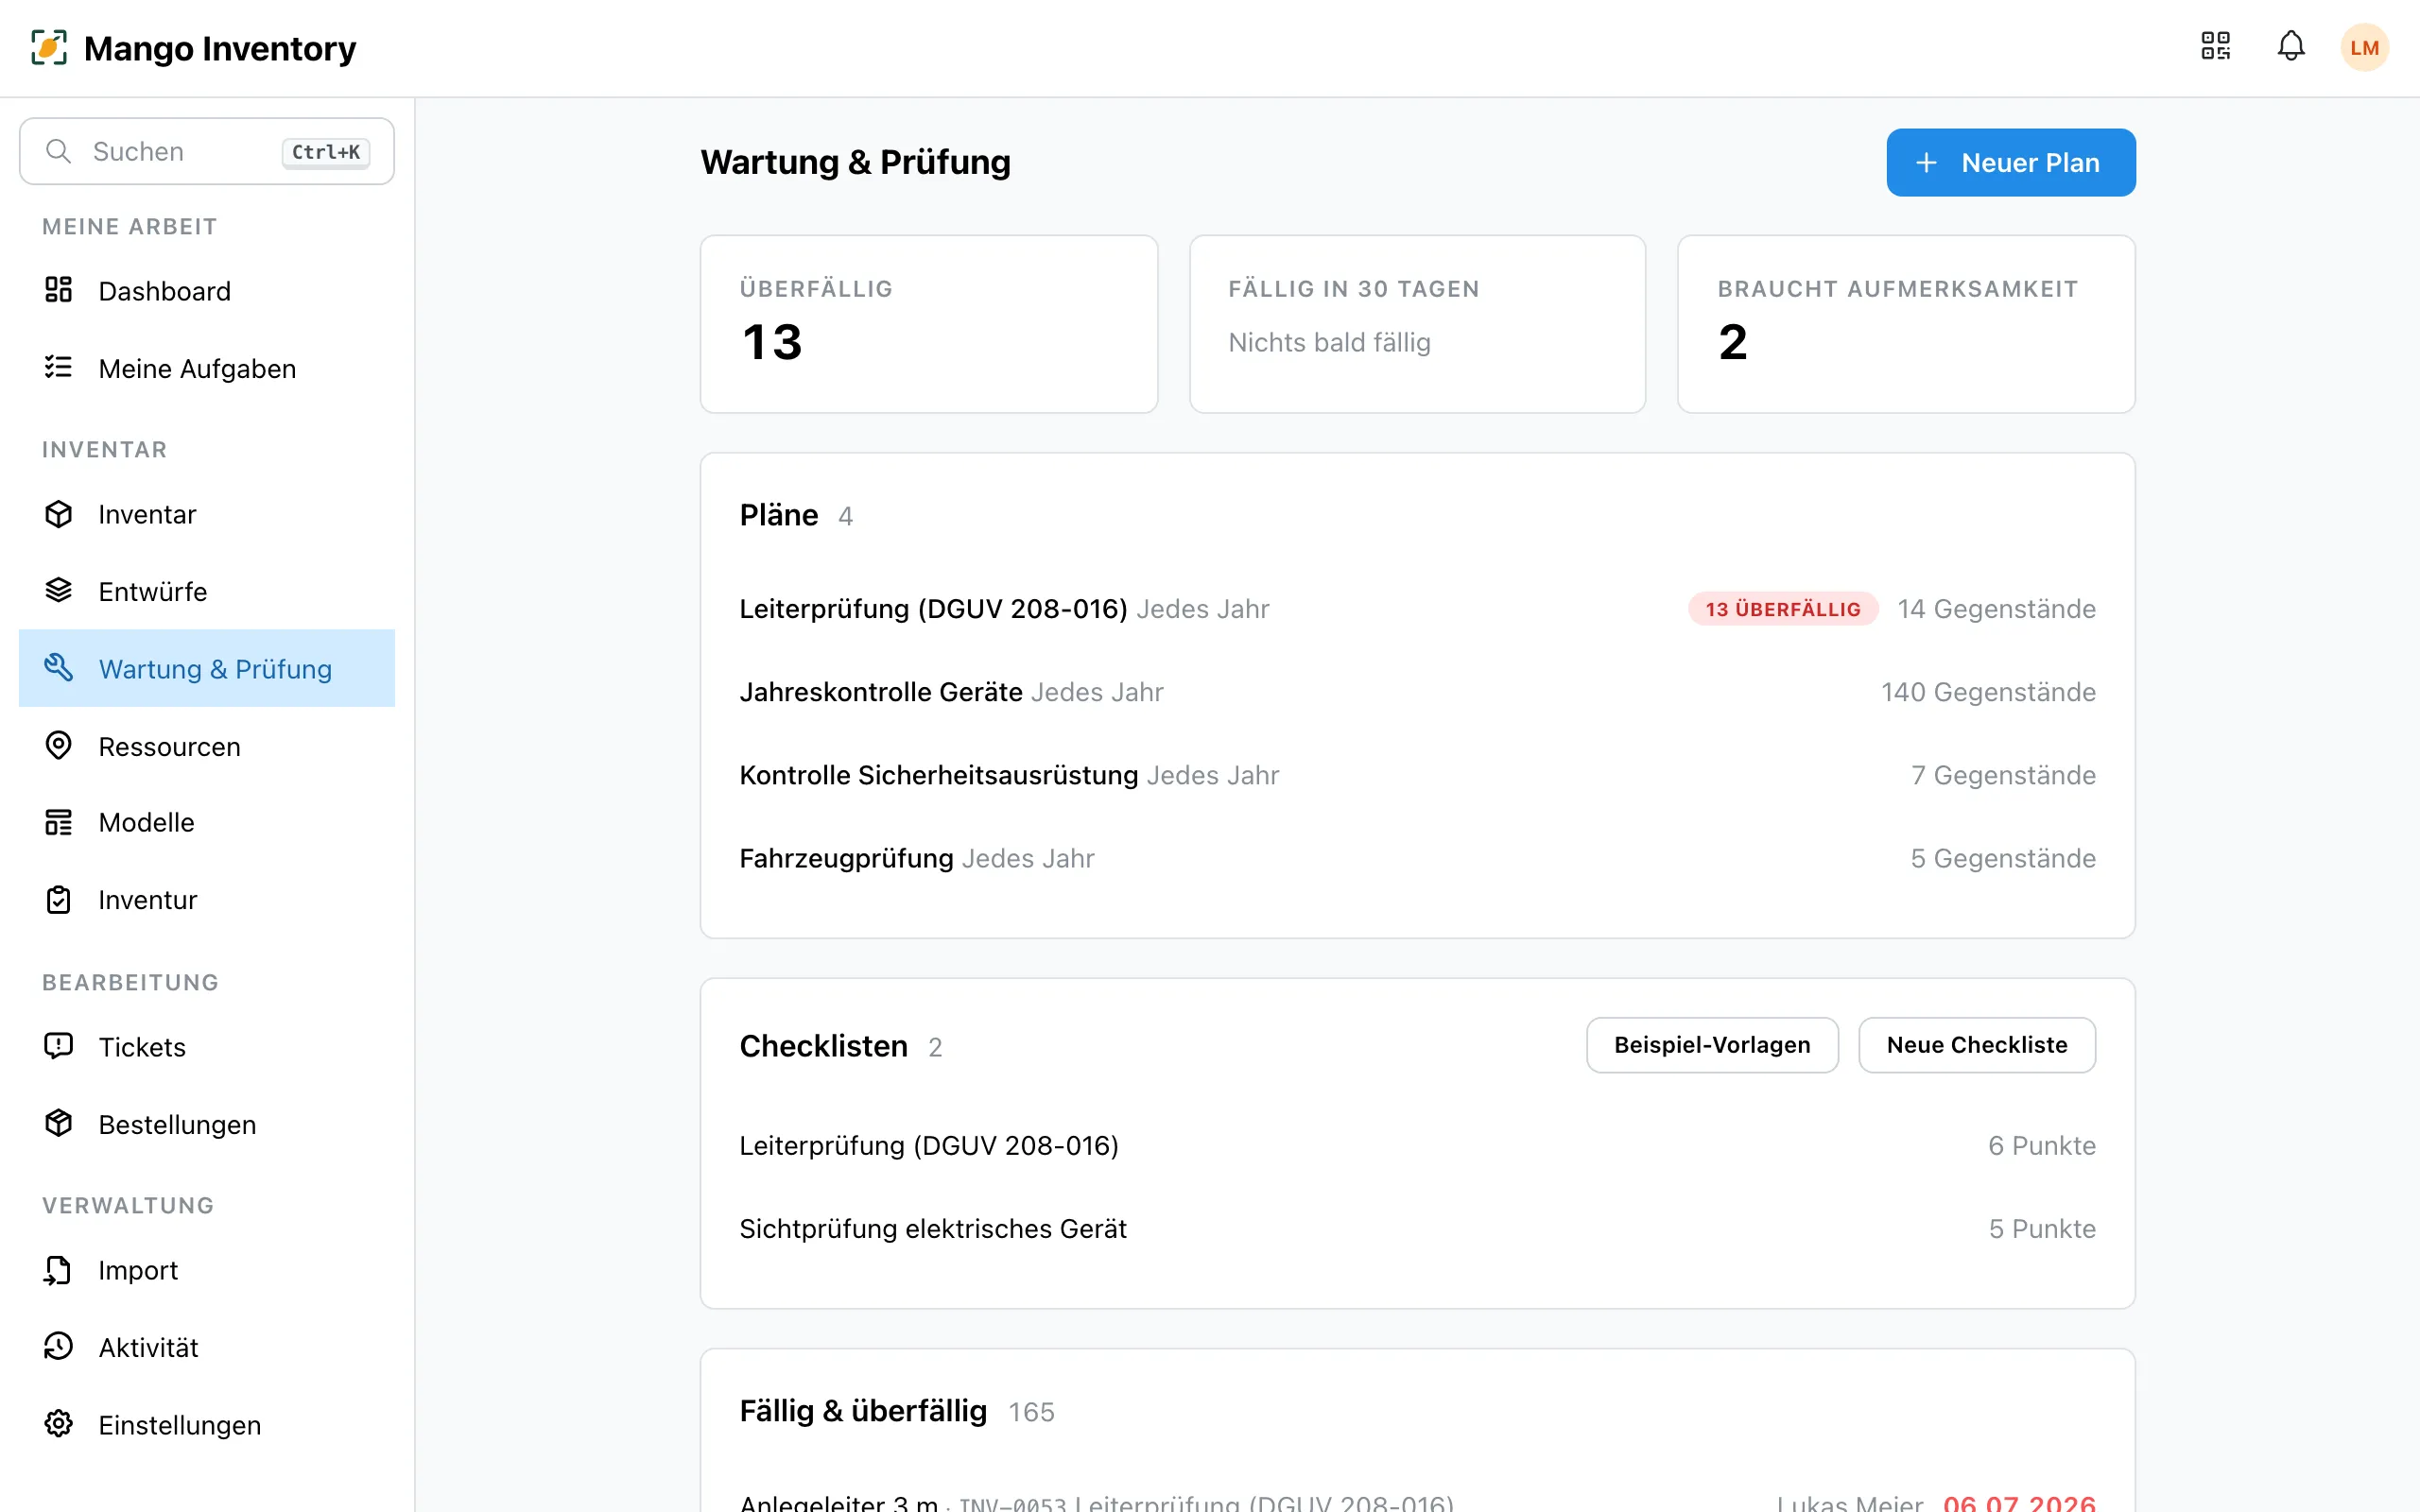The height and width of the screenshot is (1512, 2420).
Task: Click the Fällig & überfällig heading
Action: pyautogui.click(x=863, y=1411)
